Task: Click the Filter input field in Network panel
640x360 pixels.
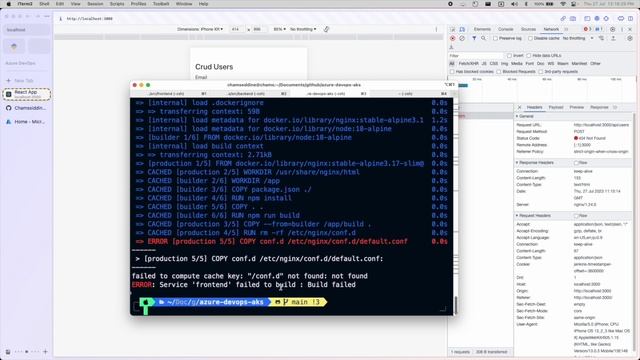Action: [476, 56]
